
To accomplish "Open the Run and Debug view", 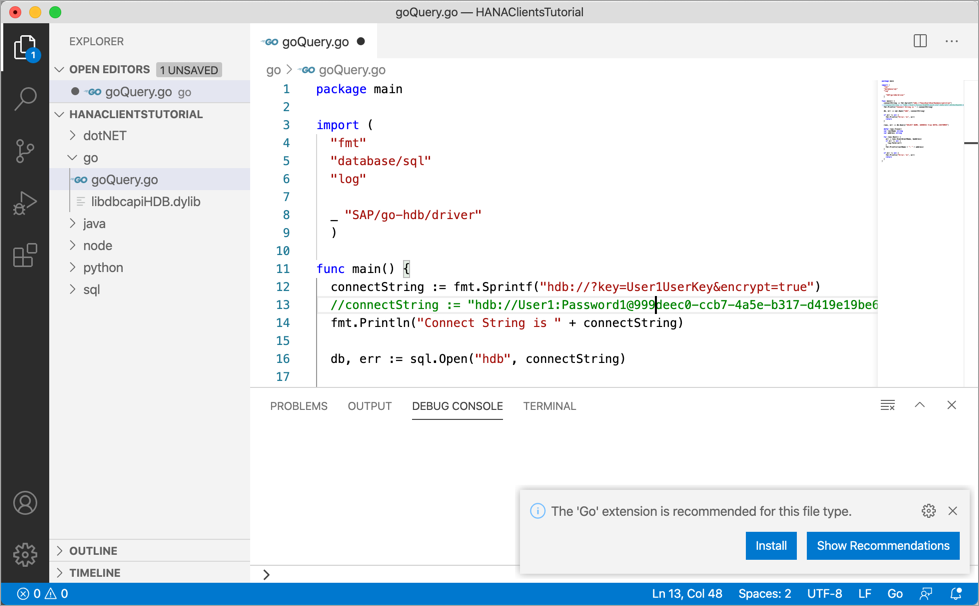I will pos(25,203).
